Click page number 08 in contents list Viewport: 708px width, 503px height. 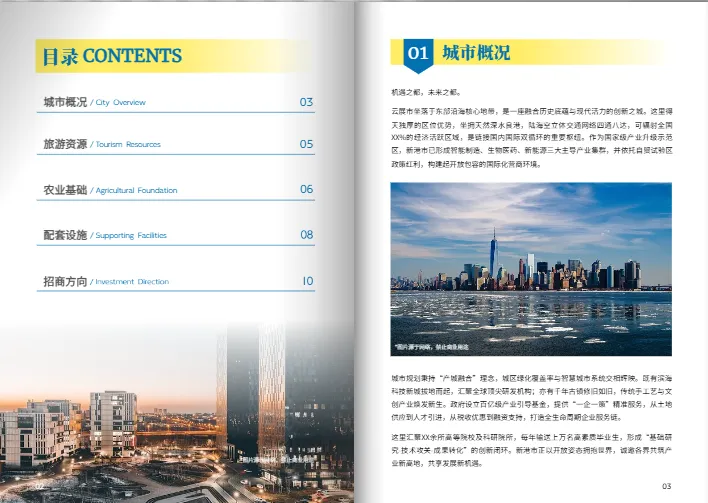307,235
